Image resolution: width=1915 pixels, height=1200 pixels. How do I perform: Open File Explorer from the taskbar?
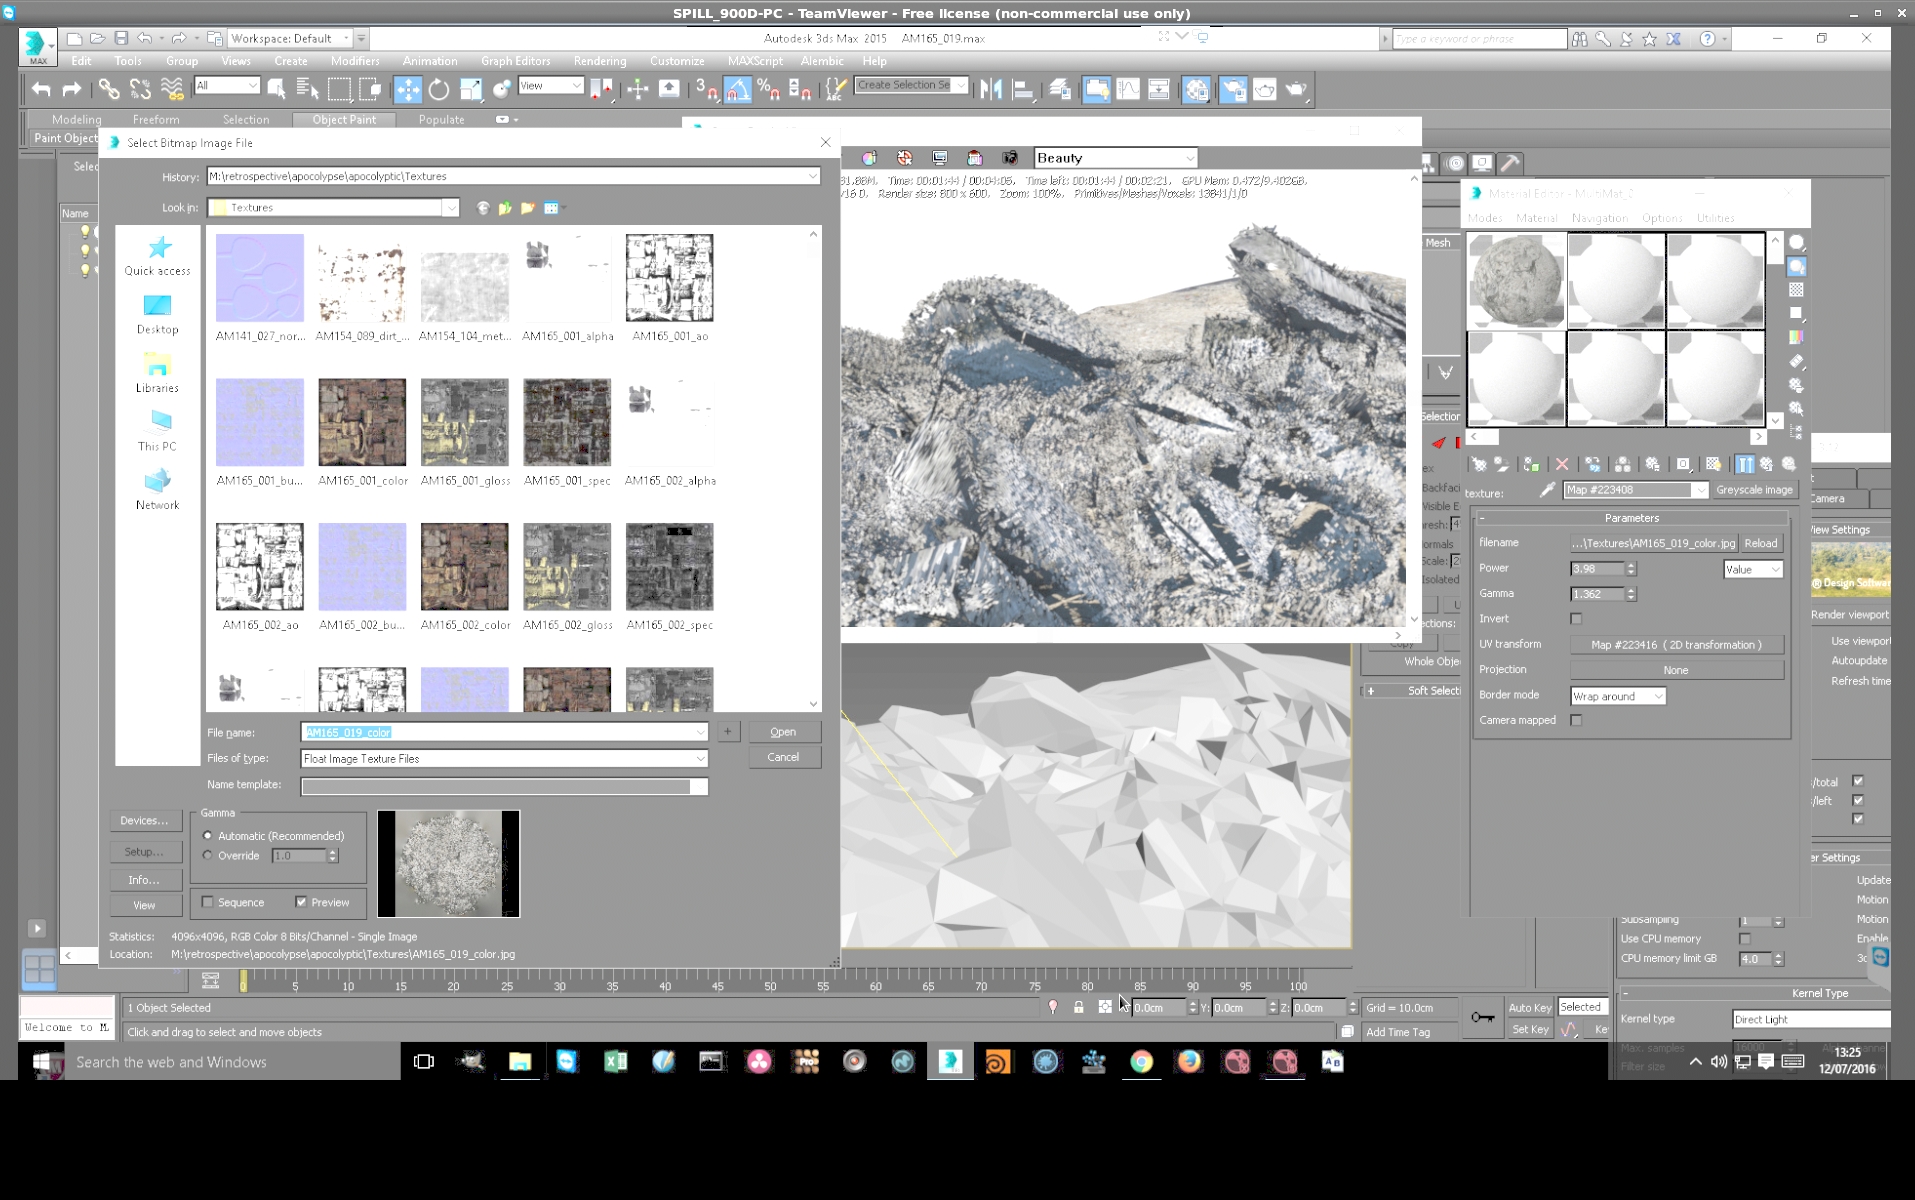(520, 1062)
